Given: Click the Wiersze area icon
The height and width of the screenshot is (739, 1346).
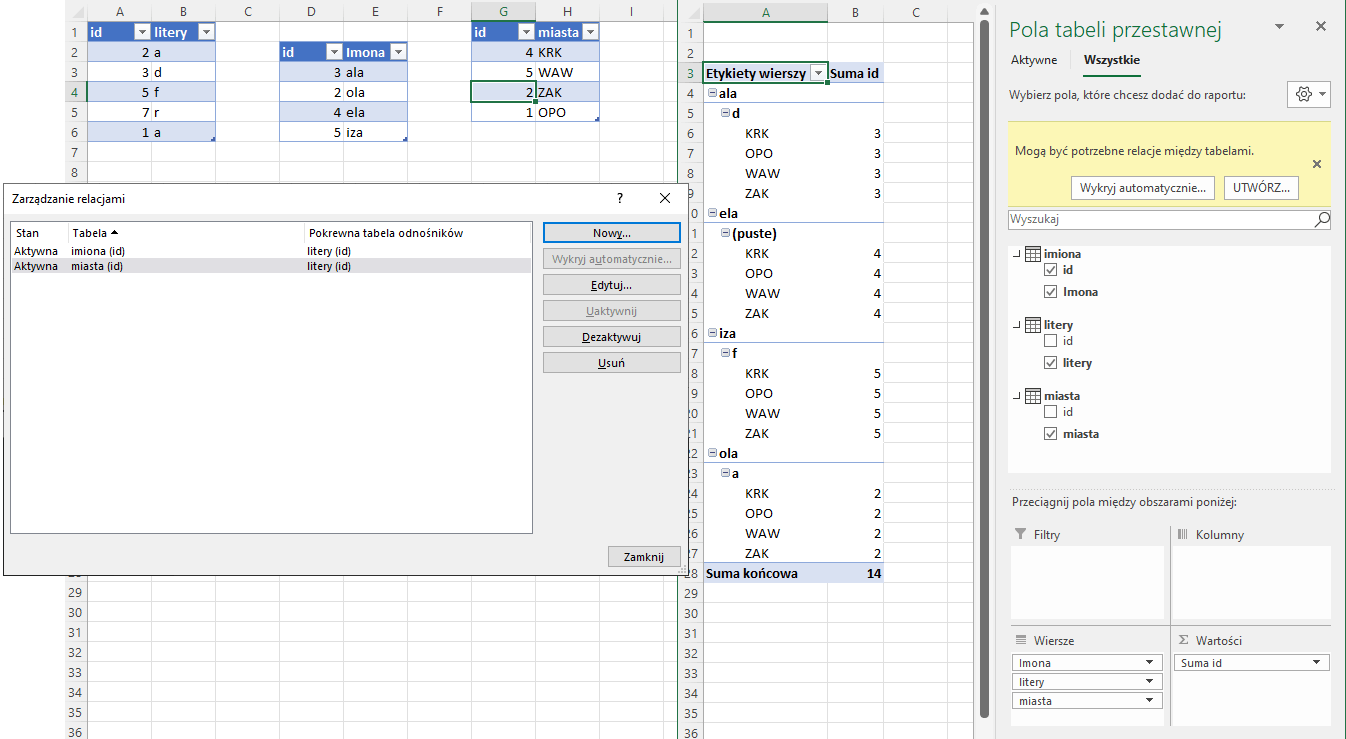Looking at the screenshot, I should coord(1021,640).
